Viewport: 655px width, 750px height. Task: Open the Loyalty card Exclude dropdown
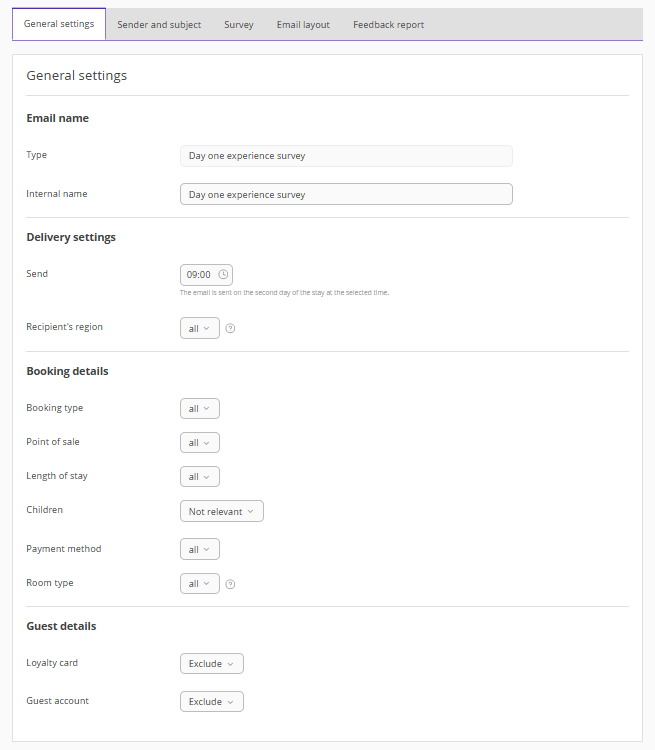tap(211, 663)
